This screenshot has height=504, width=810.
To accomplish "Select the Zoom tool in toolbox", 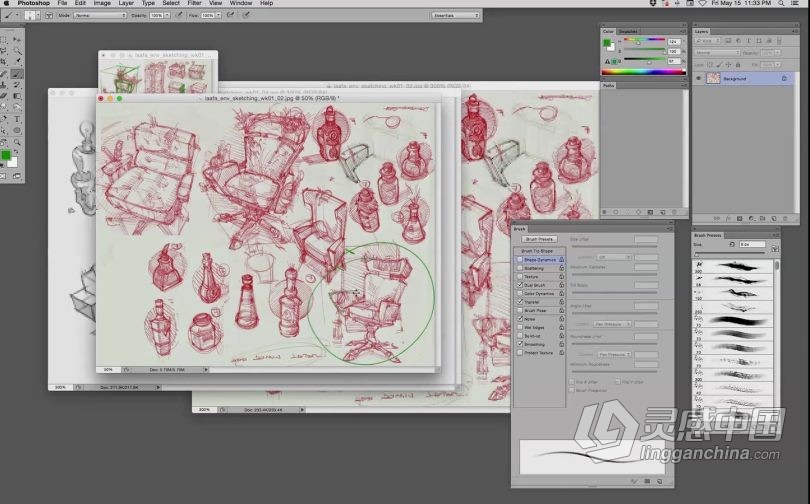I will [17, 142].
